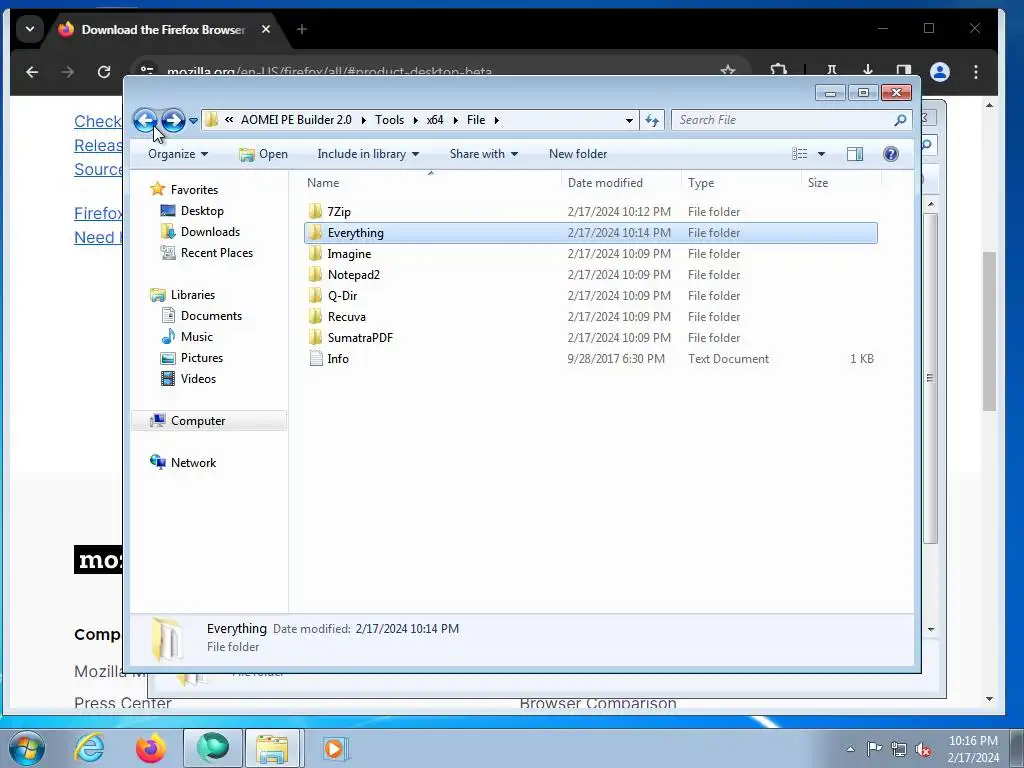Click the refresh button next to address bar
1024x768 pixels.
pos(652,120)
